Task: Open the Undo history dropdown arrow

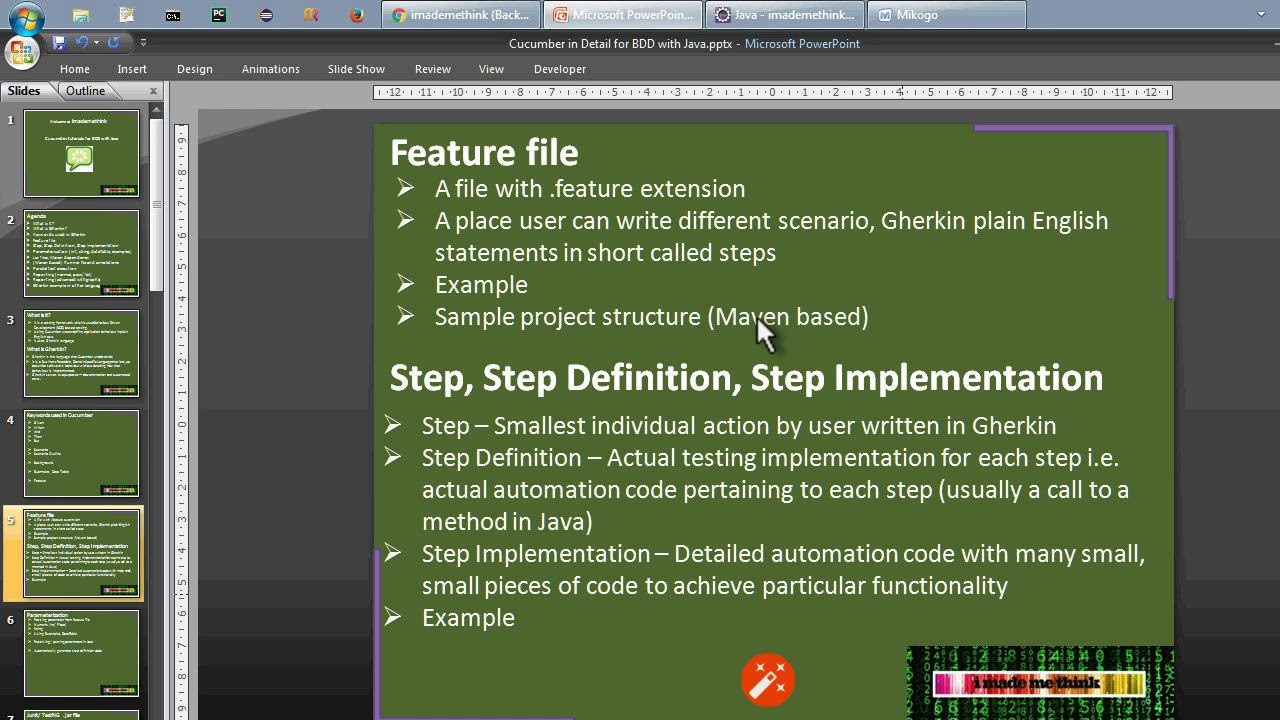Action: (x=96, y=42)
